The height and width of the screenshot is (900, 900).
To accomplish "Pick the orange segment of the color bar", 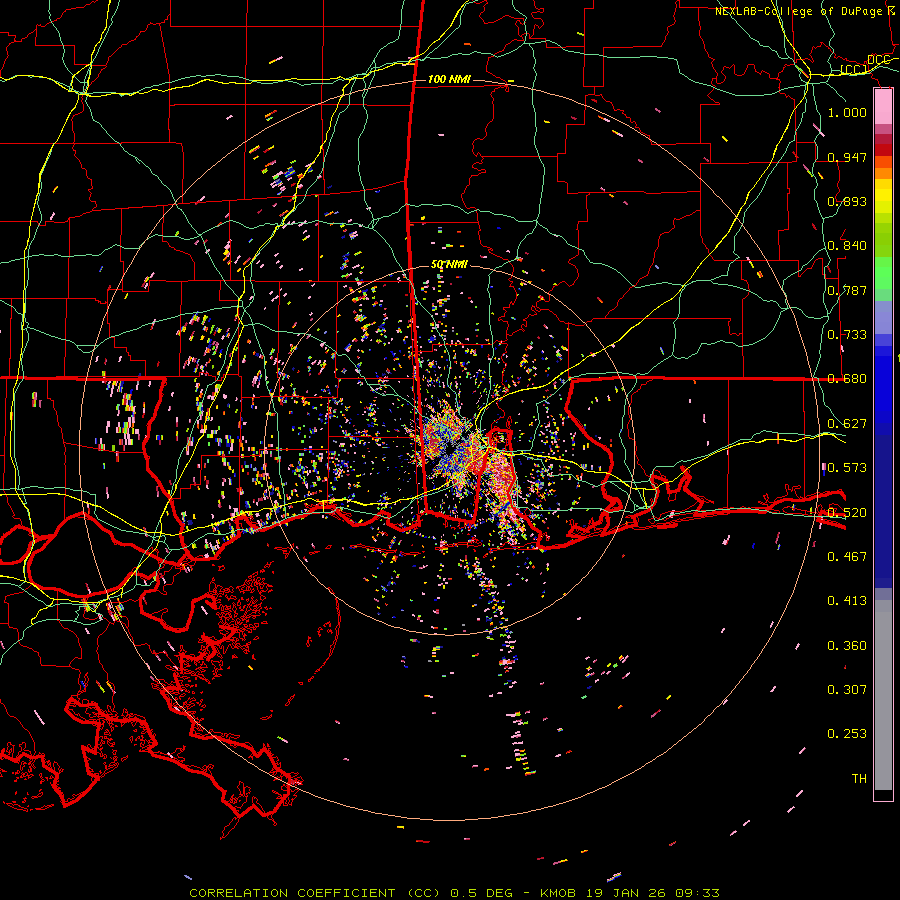I will [883, 173].
